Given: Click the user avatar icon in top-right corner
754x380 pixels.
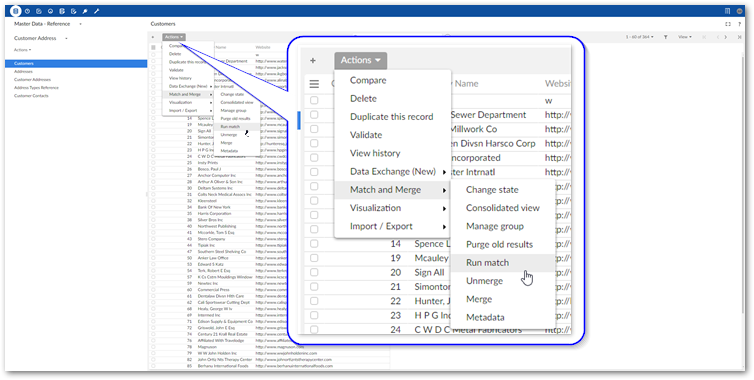Looking at the screenshot, I should tap(740, 11).
